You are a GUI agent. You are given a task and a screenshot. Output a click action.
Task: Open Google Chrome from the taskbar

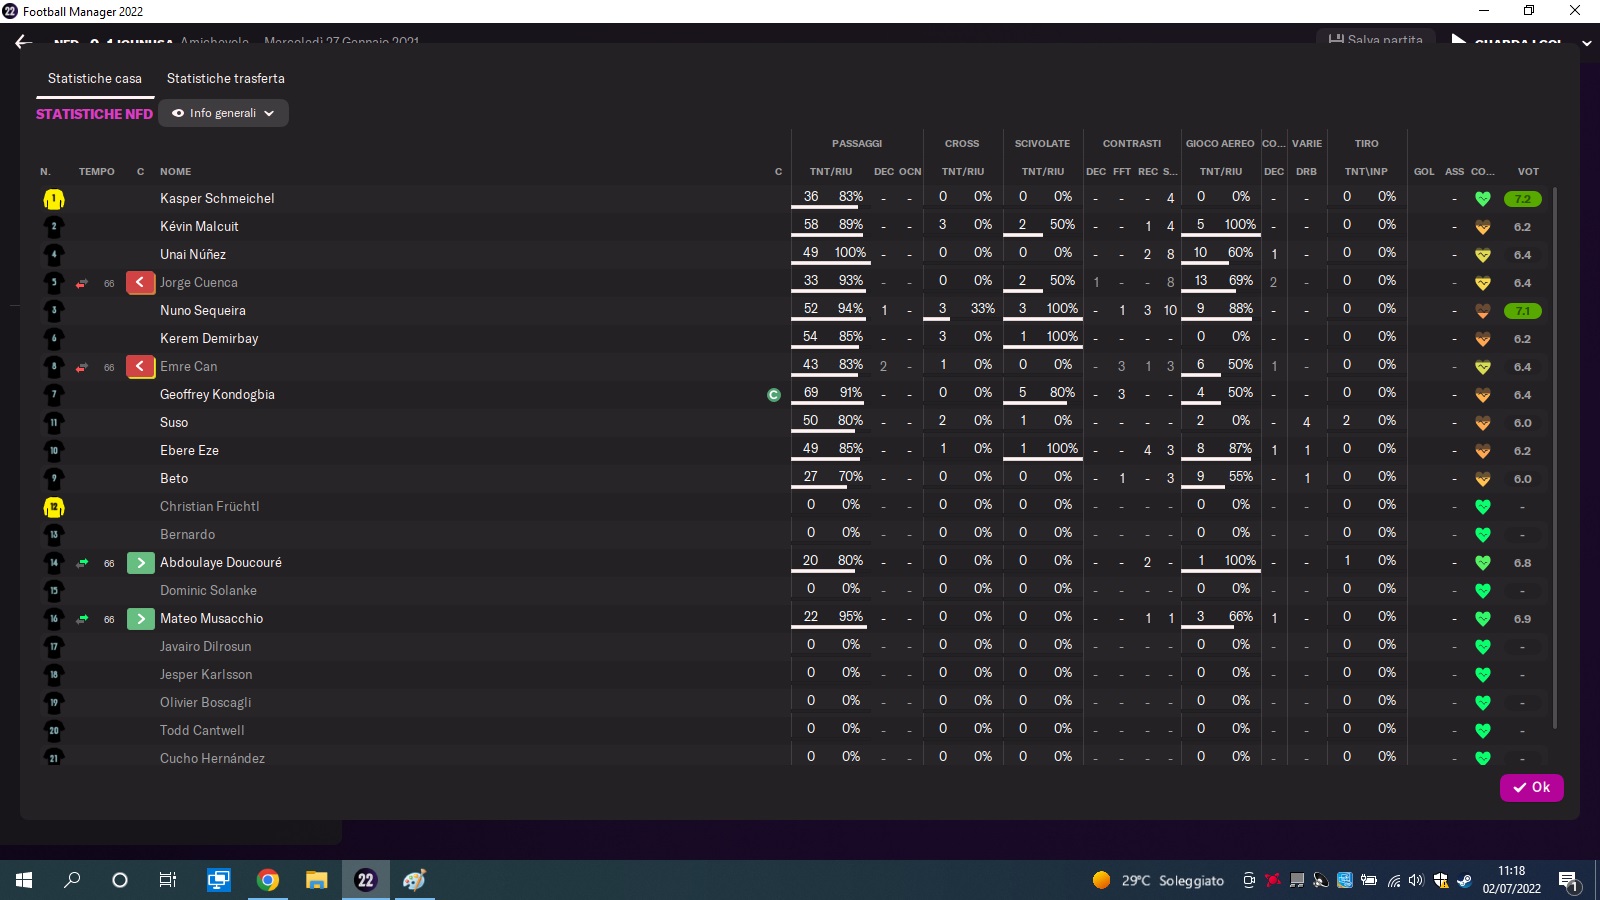pos(267,880)
